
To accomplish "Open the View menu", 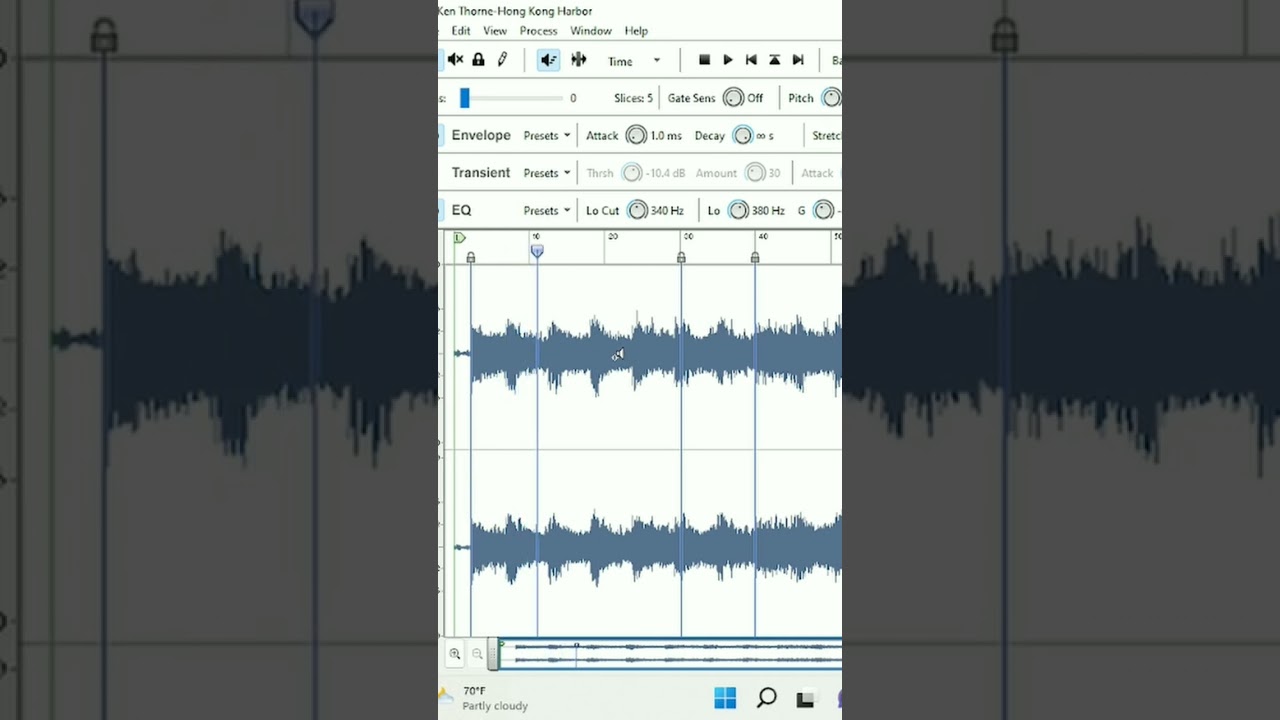I will [495, 31].
